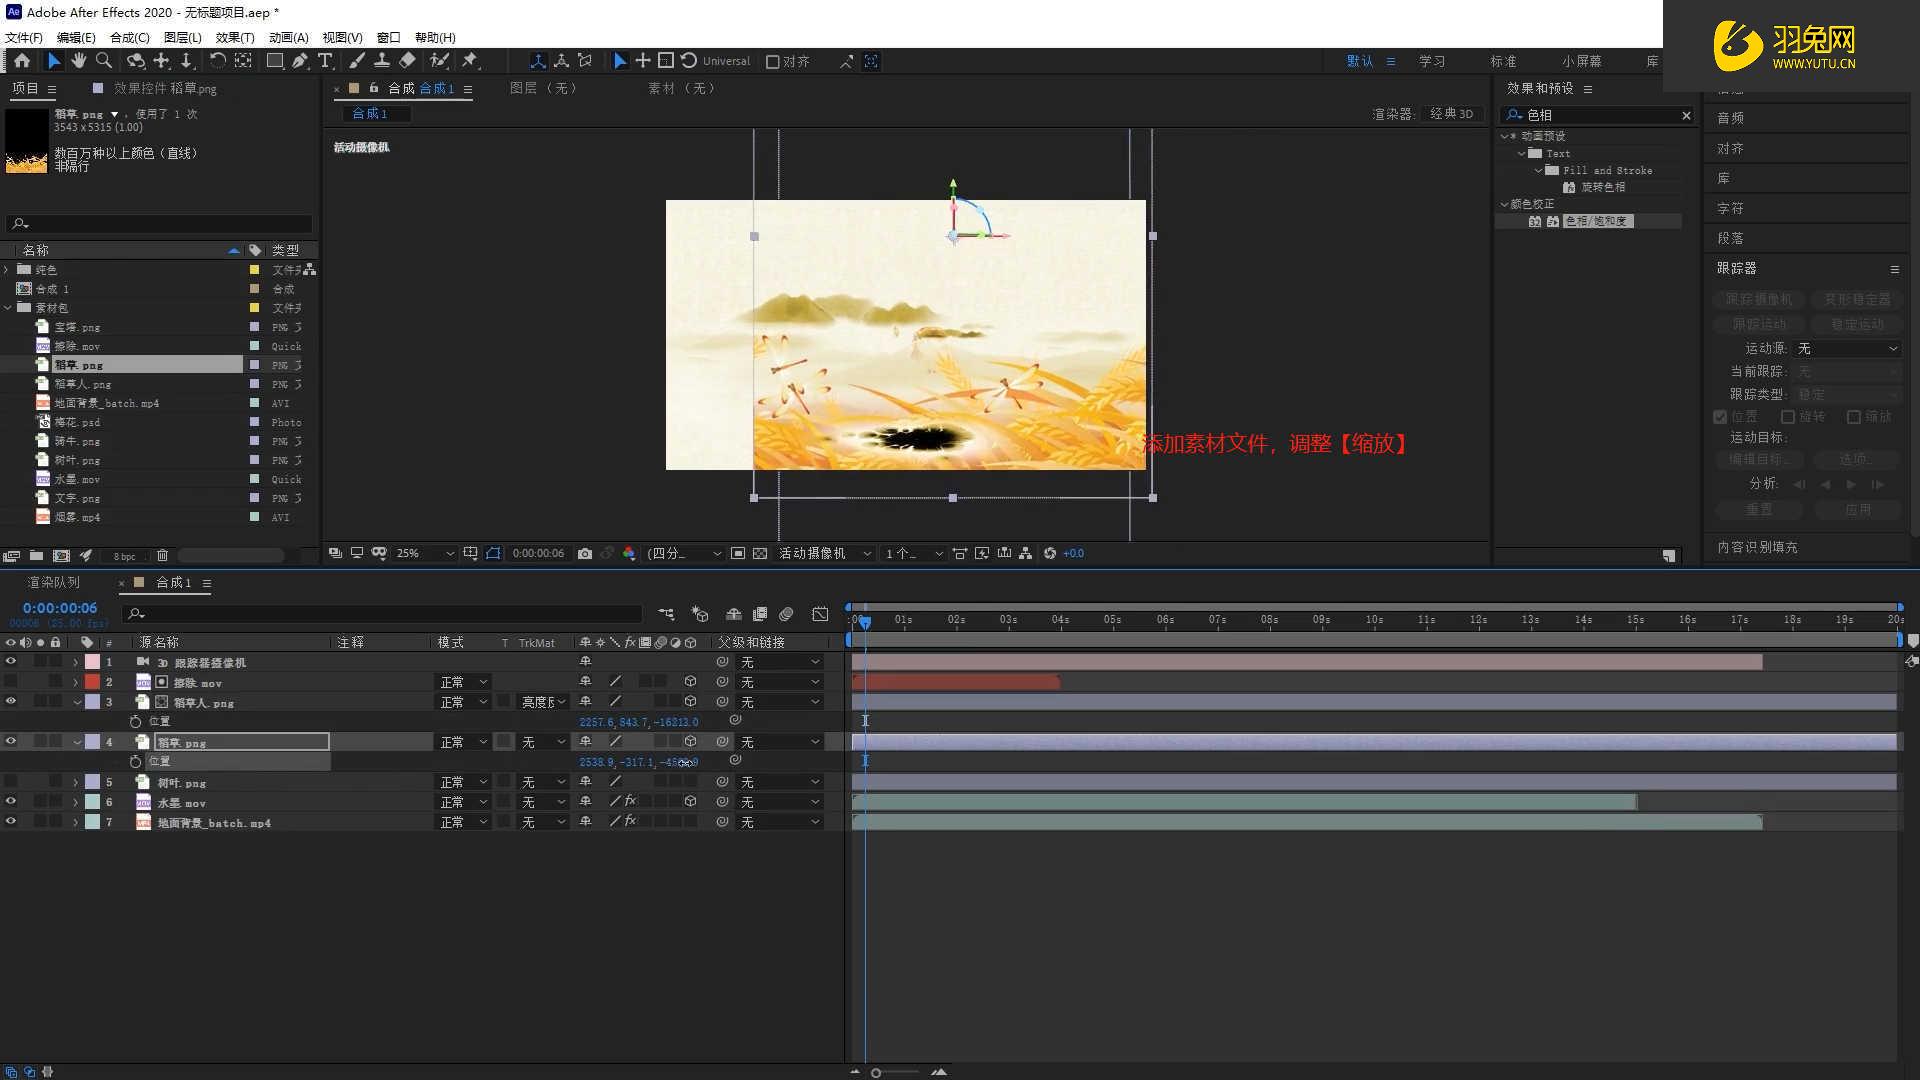The height and width of the screenshot is (1080, 1920).
Task: Switch to the 渲染队列 tab
Action: (54, 582)
